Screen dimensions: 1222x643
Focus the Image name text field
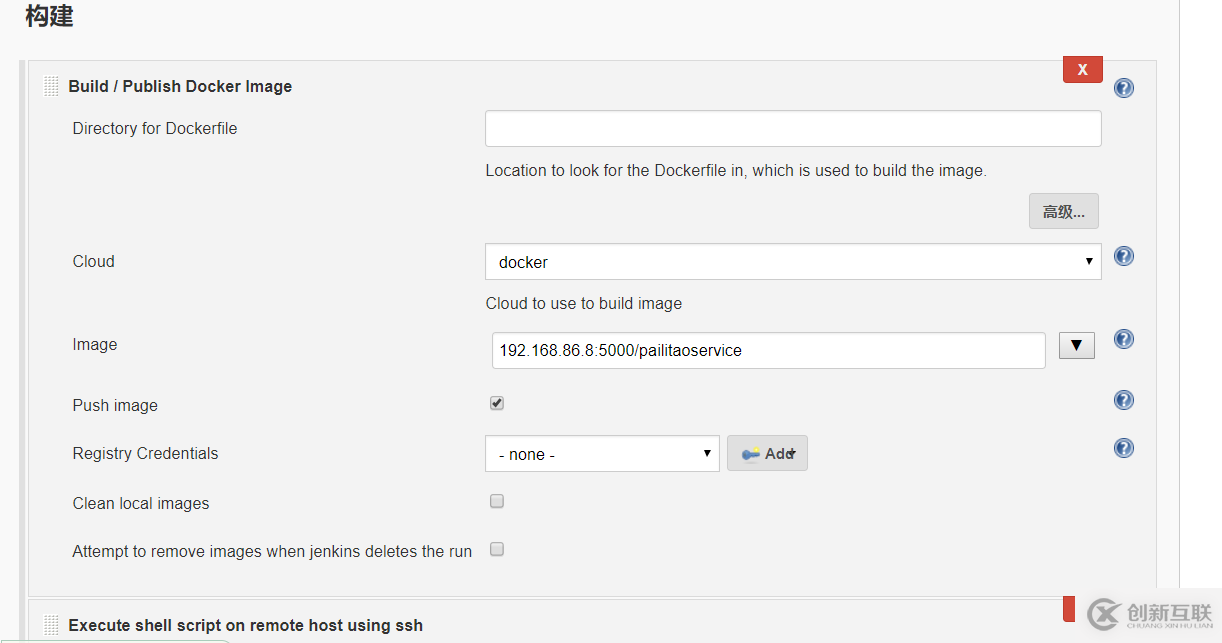768,351
